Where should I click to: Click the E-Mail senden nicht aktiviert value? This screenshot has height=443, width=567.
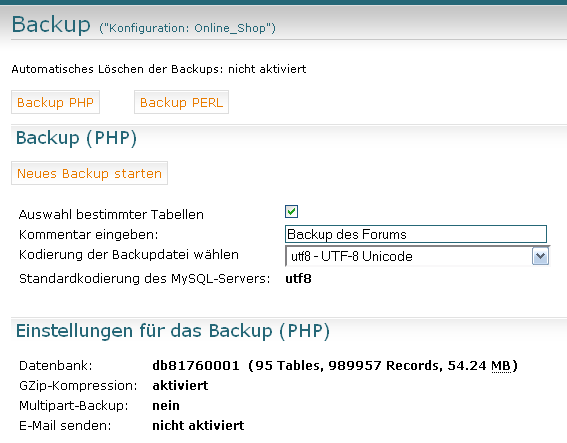click(x=198, y=425)
